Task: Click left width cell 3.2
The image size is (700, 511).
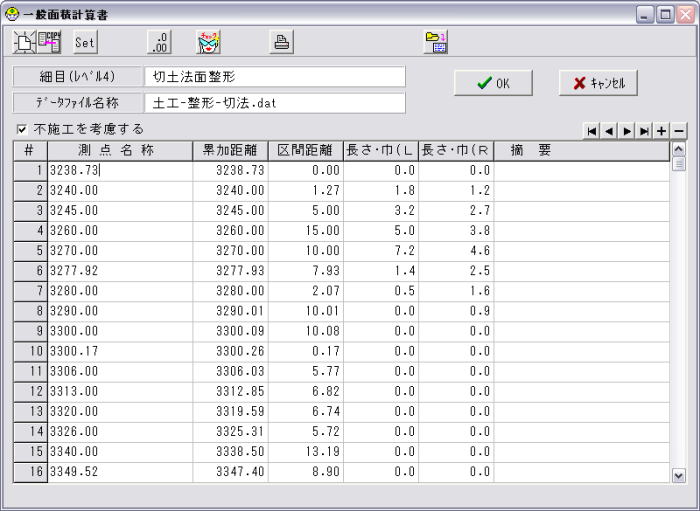Action: (381, 211)
